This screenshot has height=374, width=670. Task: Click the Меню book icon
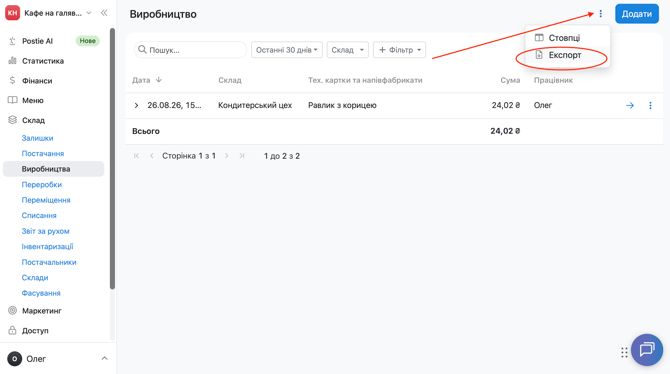click(x=12, y=100)
